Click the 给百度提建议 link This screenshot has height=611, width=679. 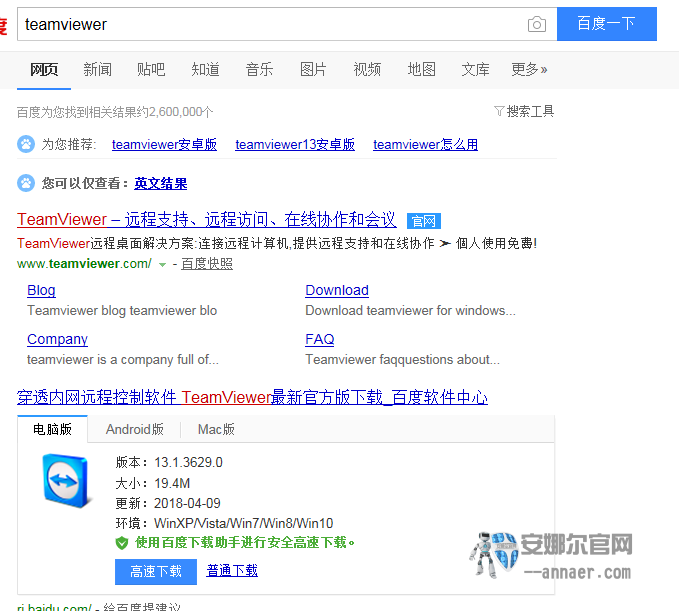tap(142, 607)
